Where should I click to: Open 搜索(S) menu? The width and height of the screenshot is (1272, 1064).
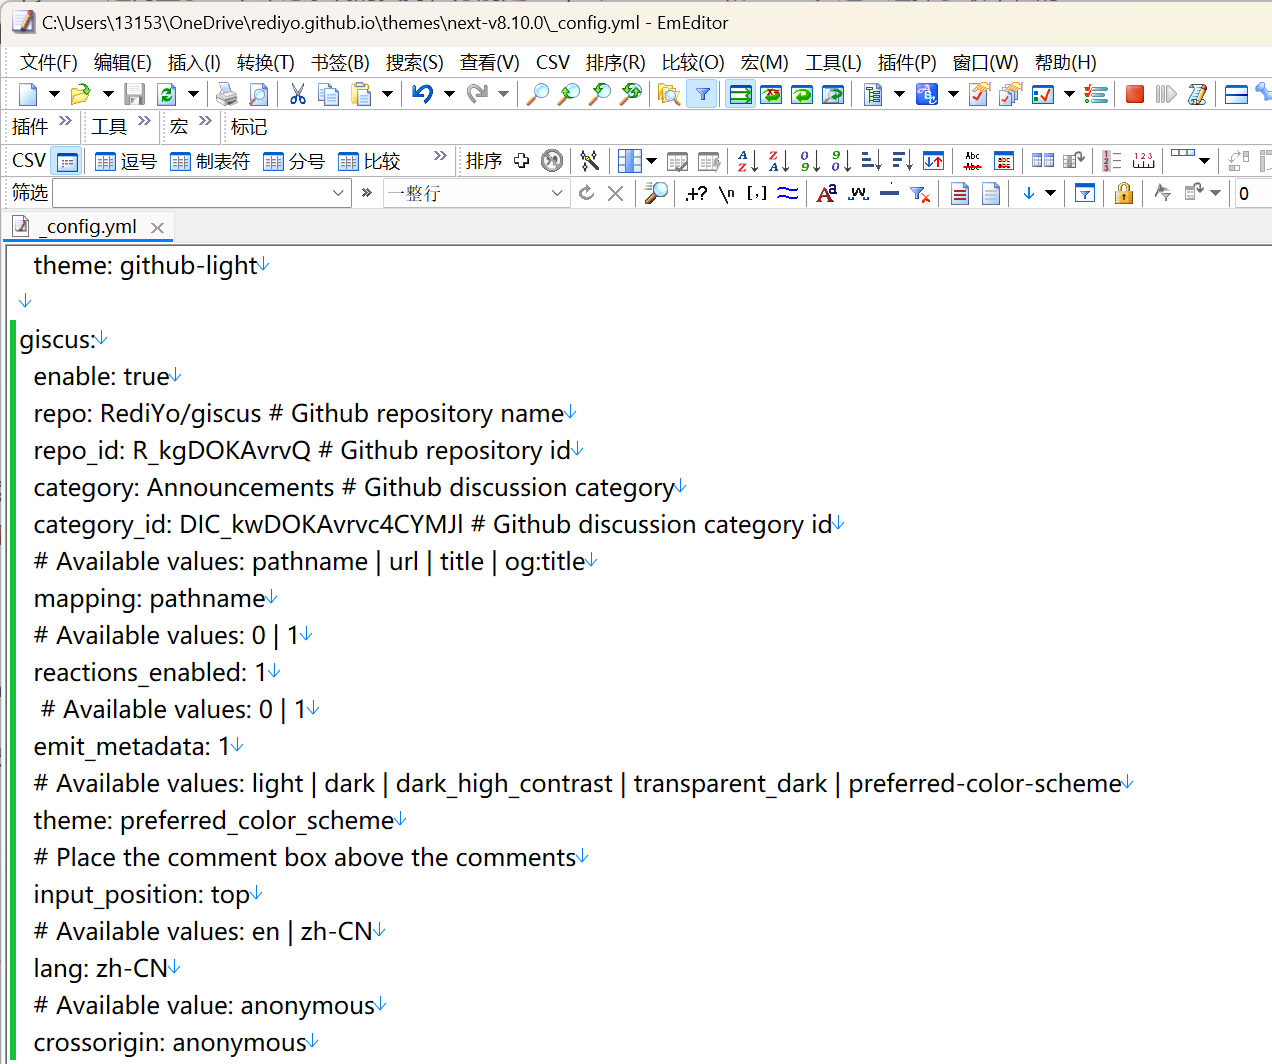coord(415,62)
